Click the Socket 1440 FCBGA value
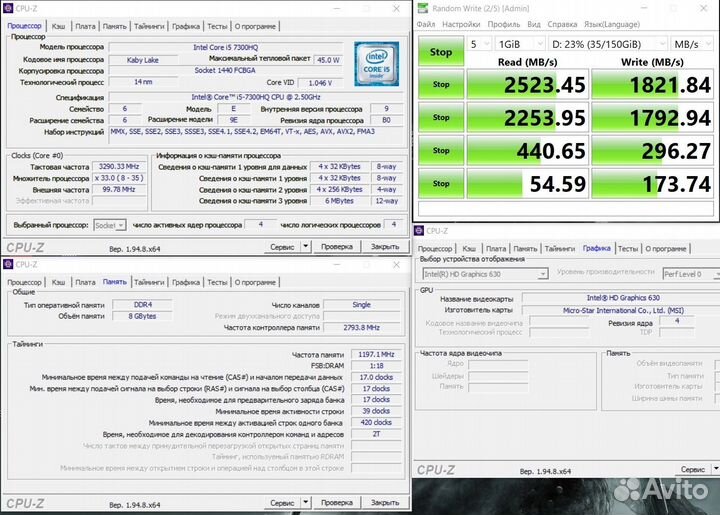Screen dimensions: 720x515 pos(225,70)
